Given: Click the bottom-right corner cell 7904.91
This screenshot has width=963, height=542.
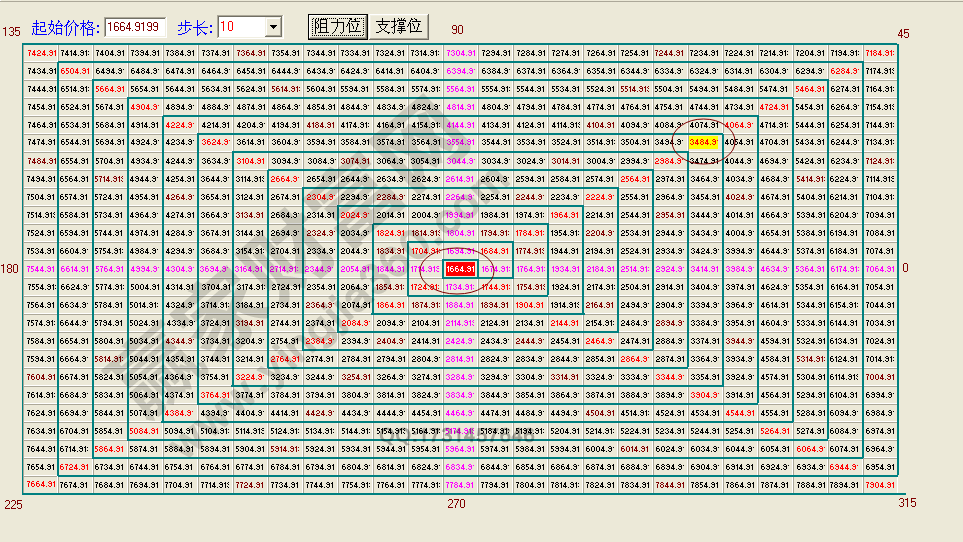Looking at the screenshot, I should click(x=880, y=485).
